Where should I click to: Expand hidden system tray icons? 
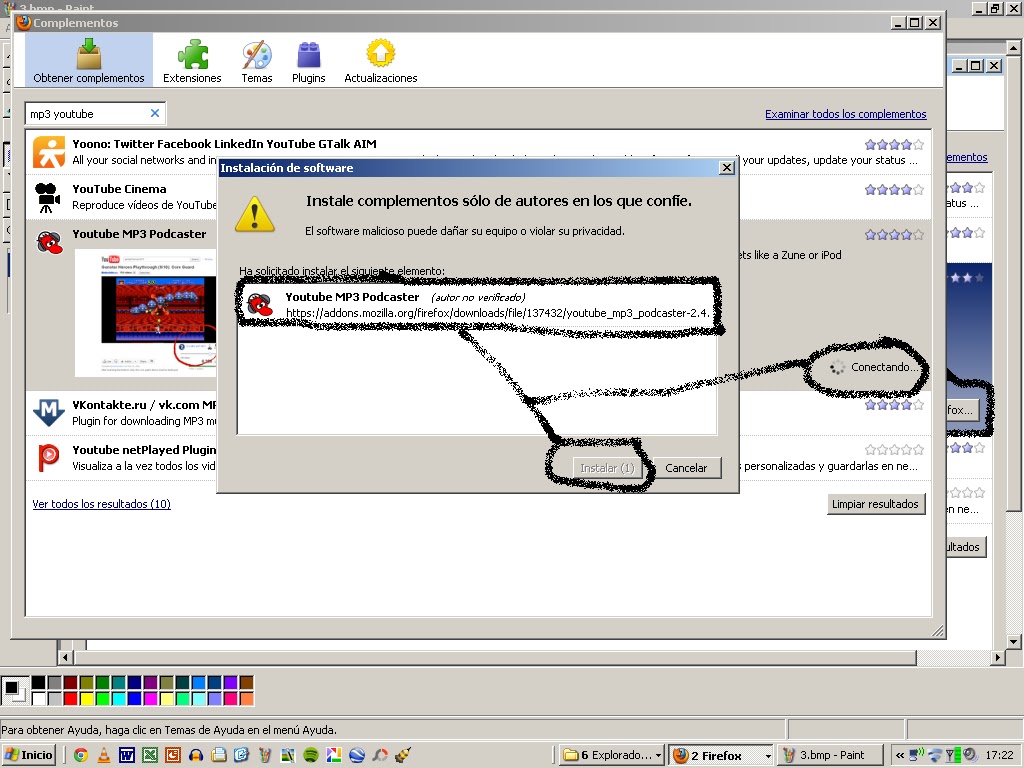click(x=899, y=755)
